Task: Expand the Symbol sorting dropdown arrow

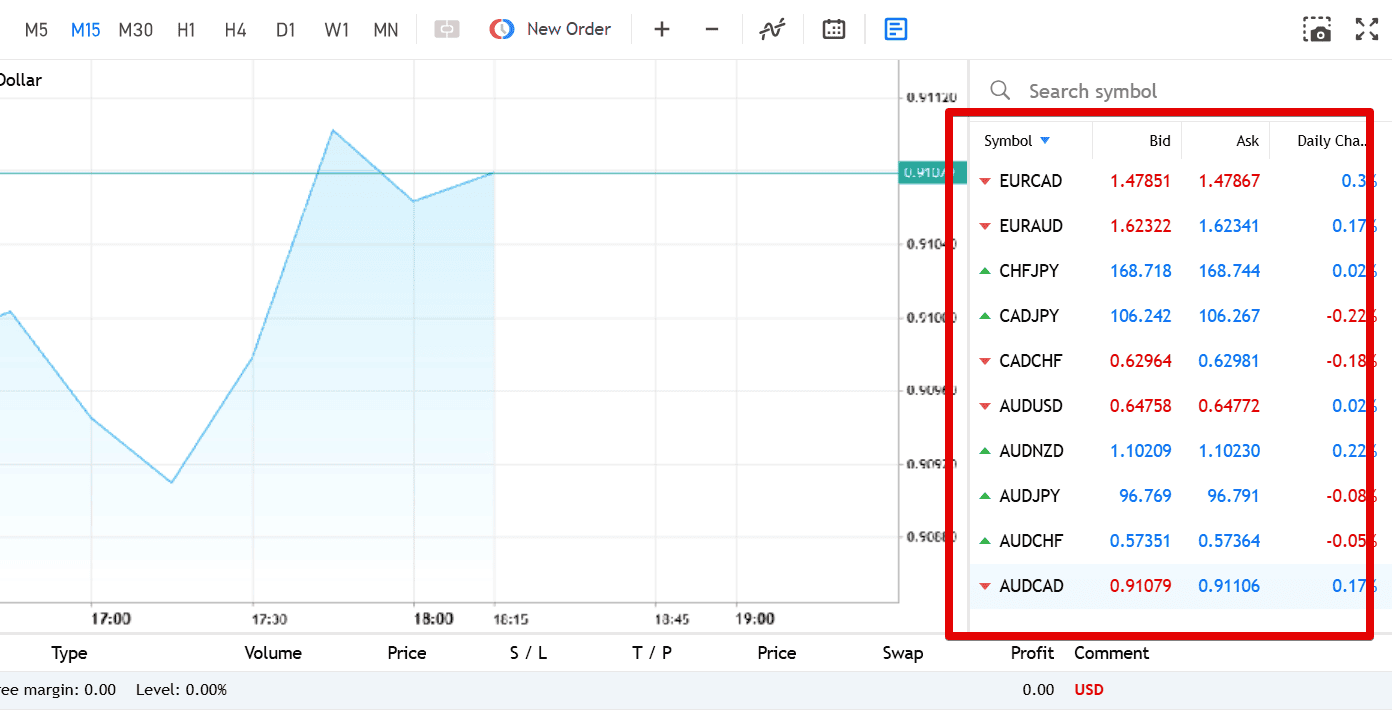Action: (x=1046, y=140)
